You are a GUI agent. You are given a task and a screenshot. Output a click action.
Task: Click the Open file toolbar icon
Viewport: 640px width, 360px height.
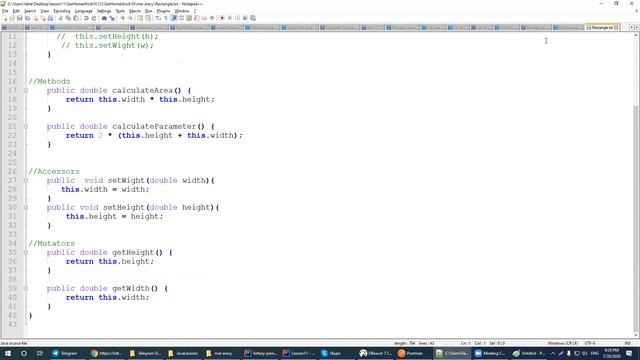click(x=12, y=18)
